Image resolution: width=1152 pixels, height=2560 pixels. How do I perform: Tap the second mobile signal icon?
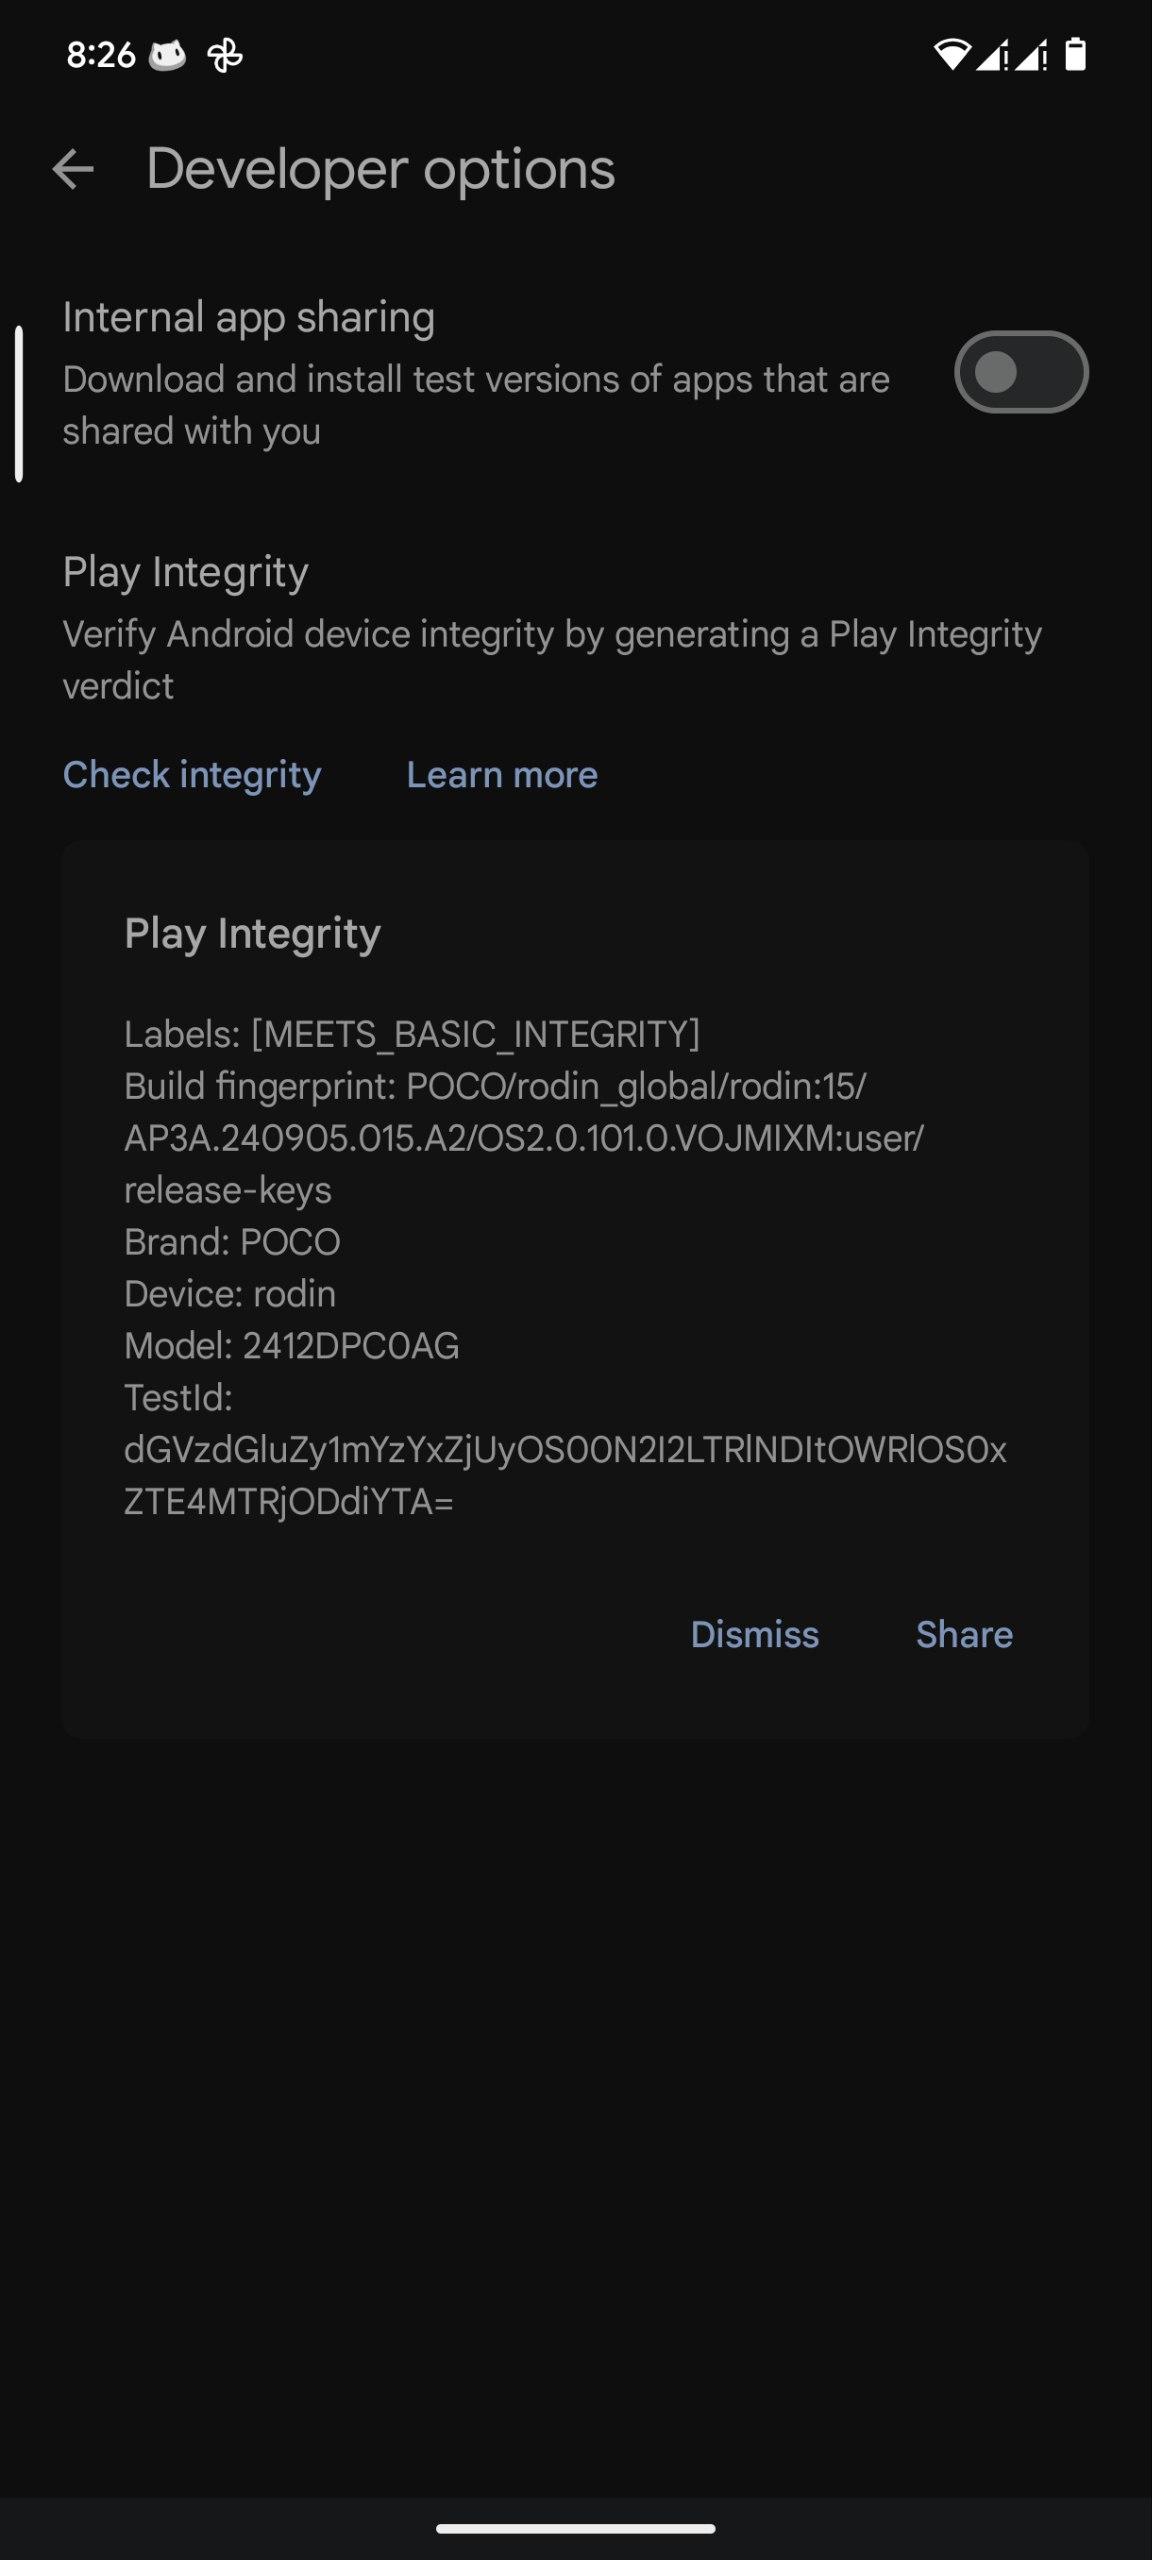(1032, 56)
